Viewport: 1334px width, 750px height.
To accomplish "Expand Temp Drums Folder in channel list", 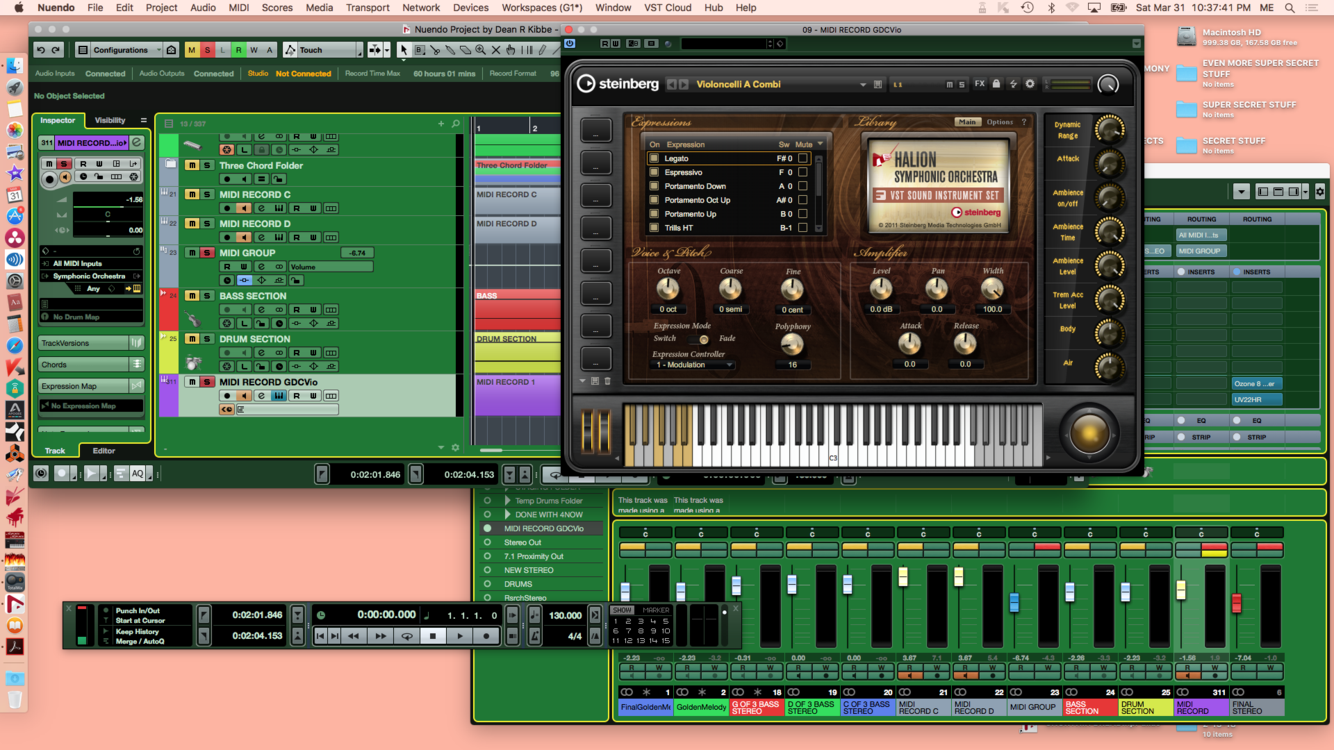I will (507, 501).
